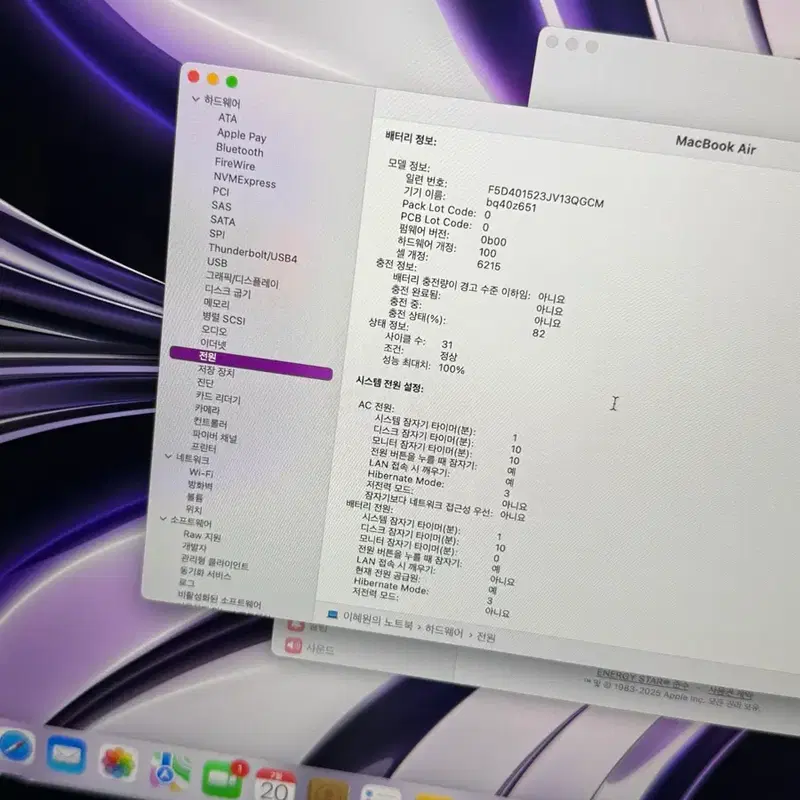Viewport: 800px width, 800px height.
Task: Select Thunderbolt/USB4 in the sidebar
Action: coord(253,253)
